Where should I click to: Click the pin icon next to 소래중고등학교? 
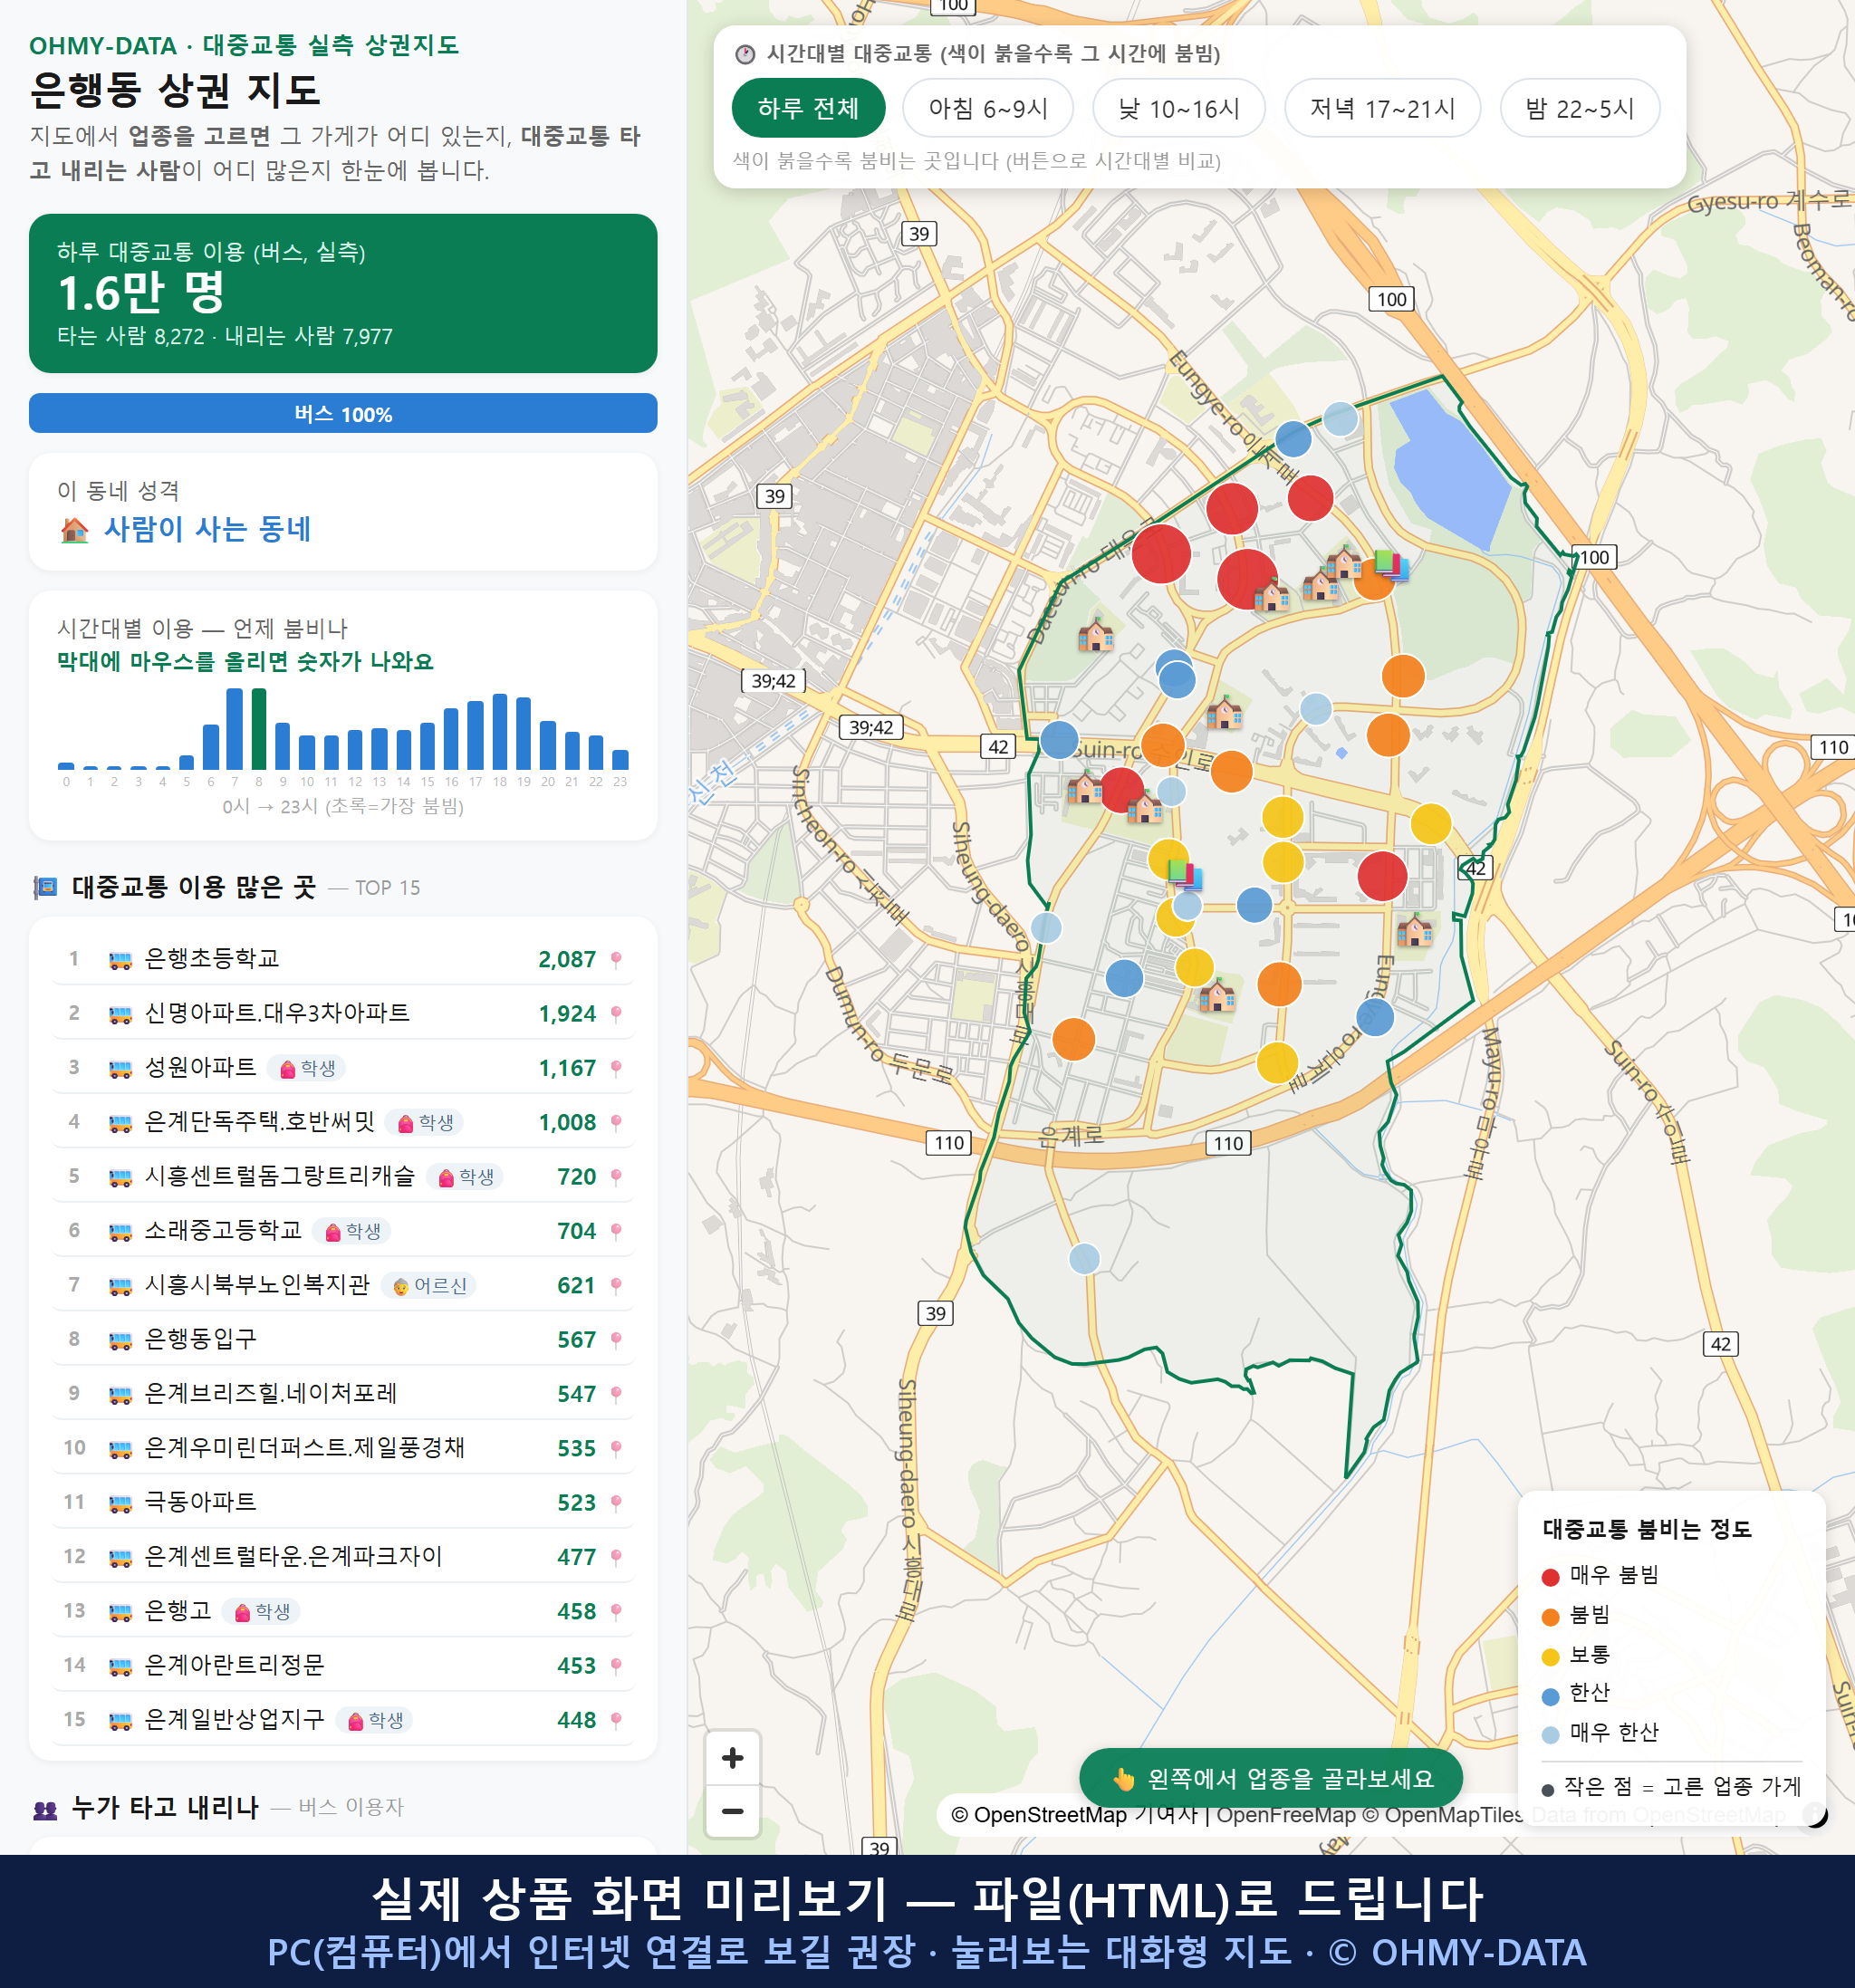click(x=616, y=1231)
